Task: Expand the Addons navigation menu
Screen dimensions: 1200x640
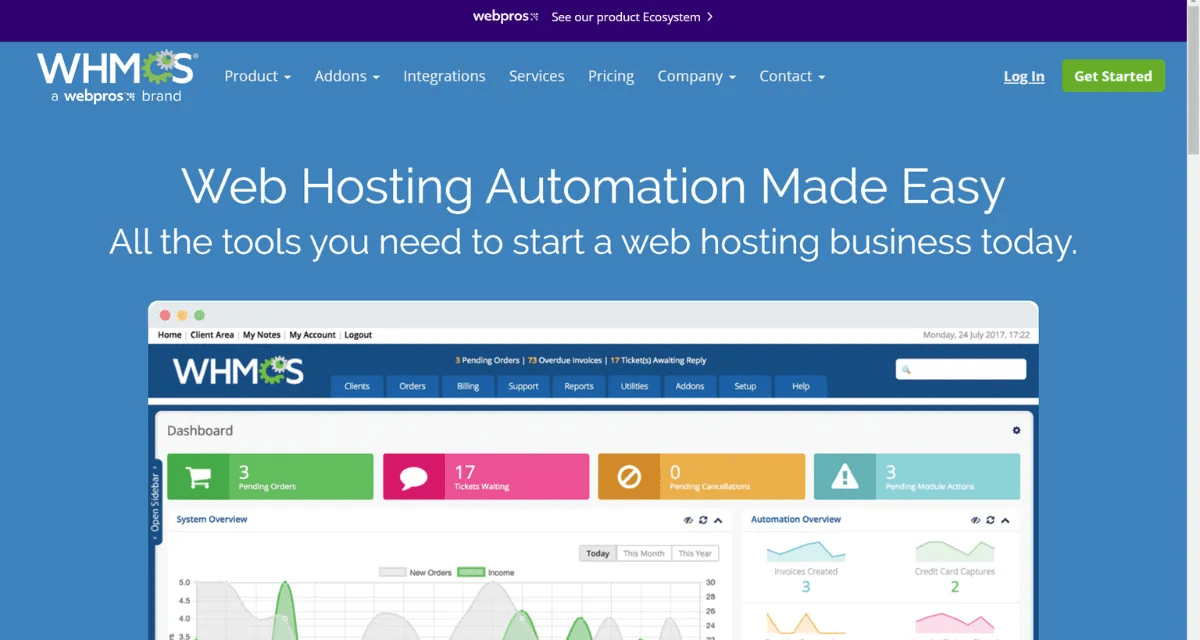Action: (x=347, y=76)
